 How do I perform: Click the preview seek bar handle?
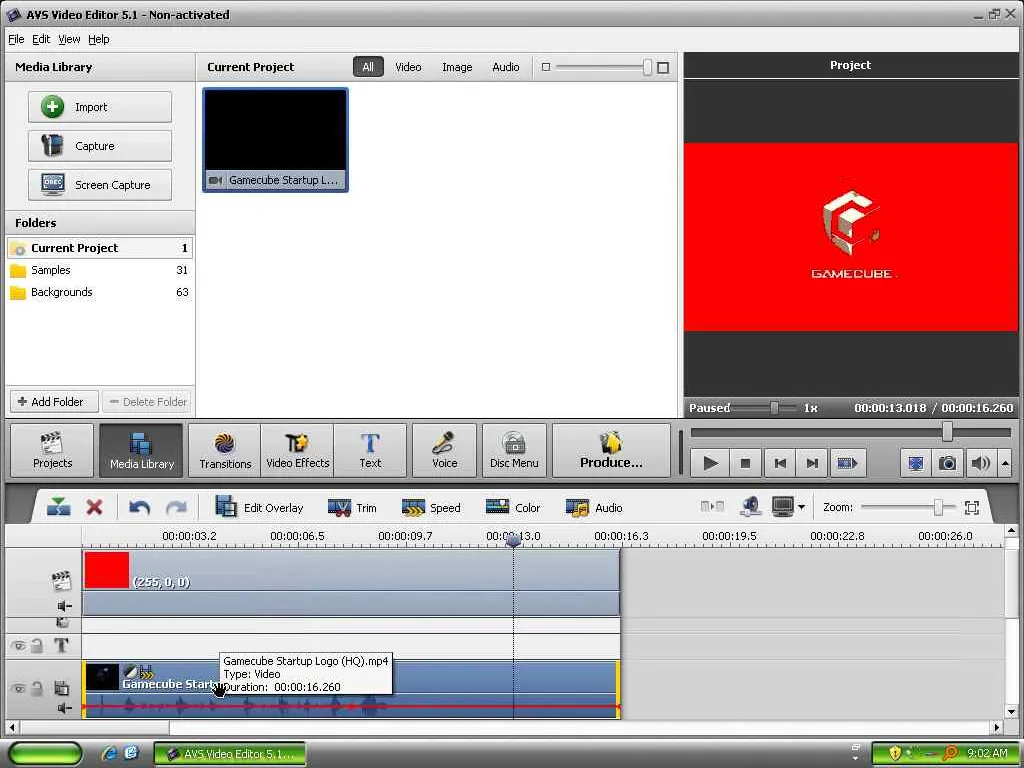947,431
